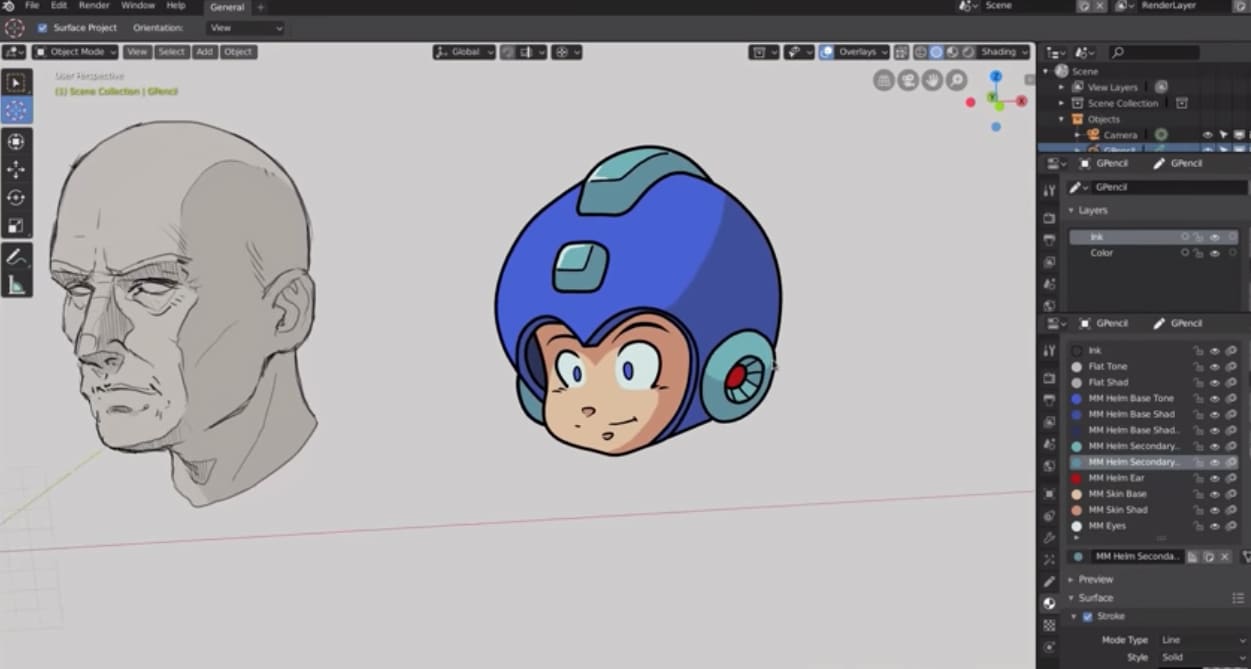Open the Orientation View dropdown

245,28
